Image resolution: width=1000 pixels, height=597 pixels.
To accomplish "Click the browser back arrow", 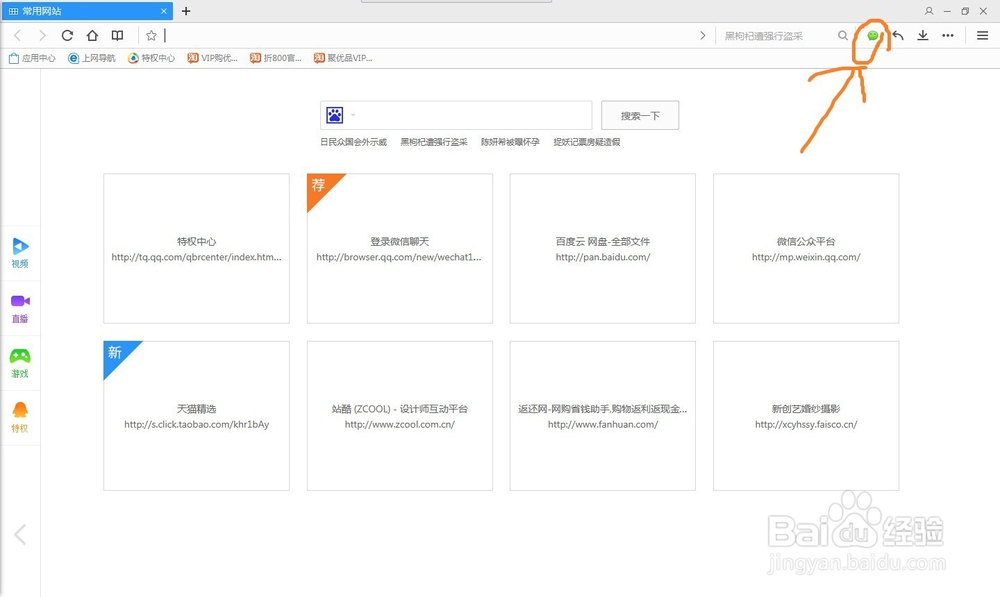I will click(x=17, y=36).
